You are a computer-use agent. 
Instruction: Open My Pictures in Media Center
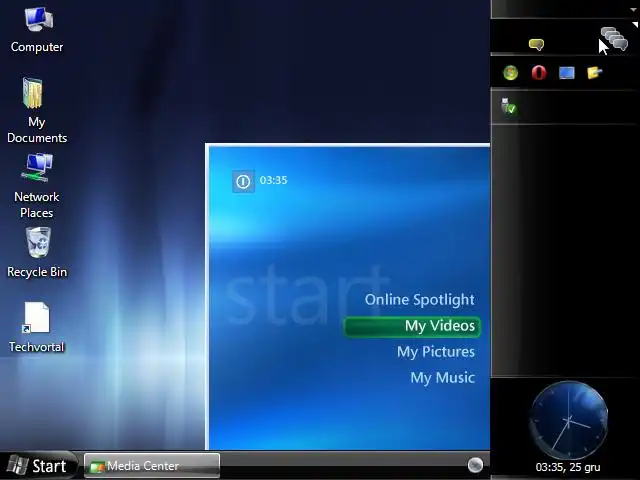(x=436, y=352)
